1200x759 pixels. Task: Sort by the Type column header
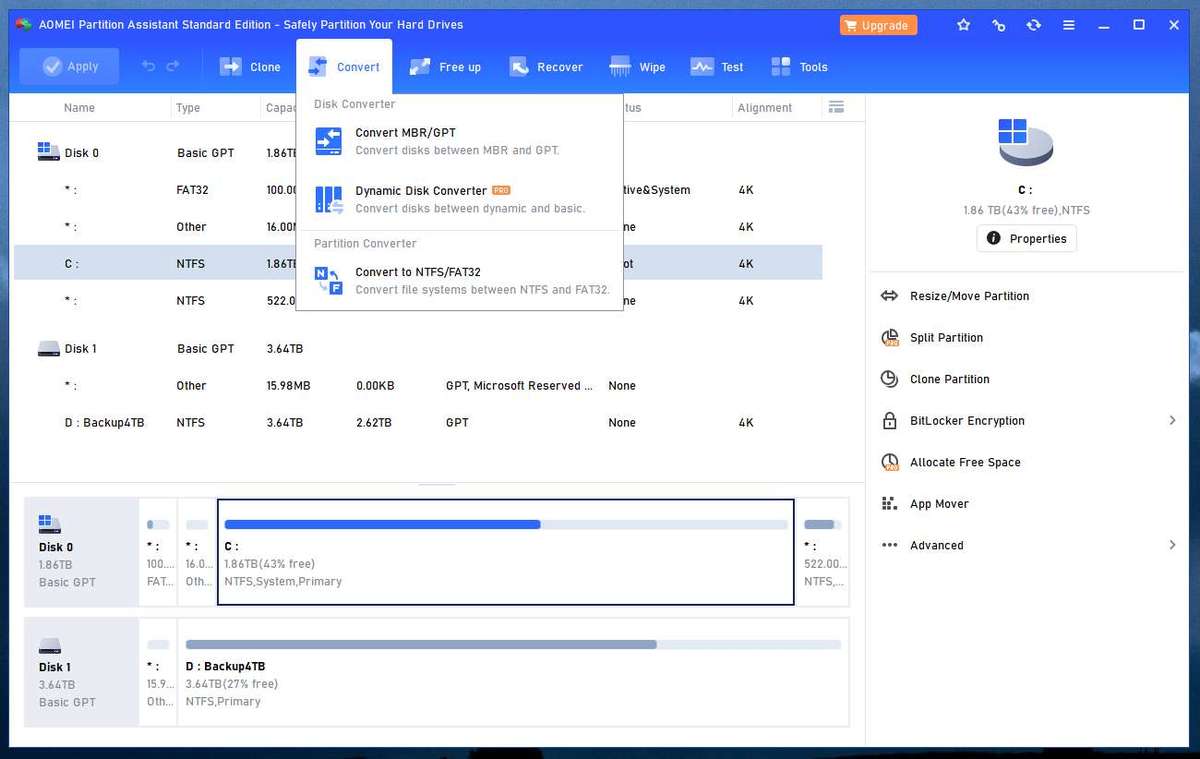click(x=188, y=108)
